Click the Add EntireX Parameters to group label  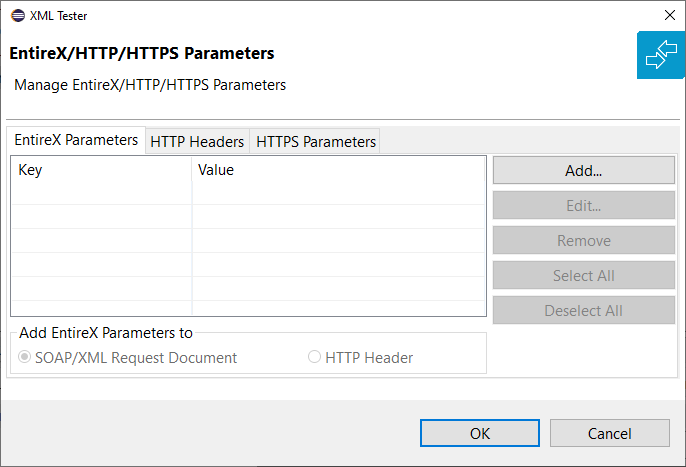(x=106, y=333)
